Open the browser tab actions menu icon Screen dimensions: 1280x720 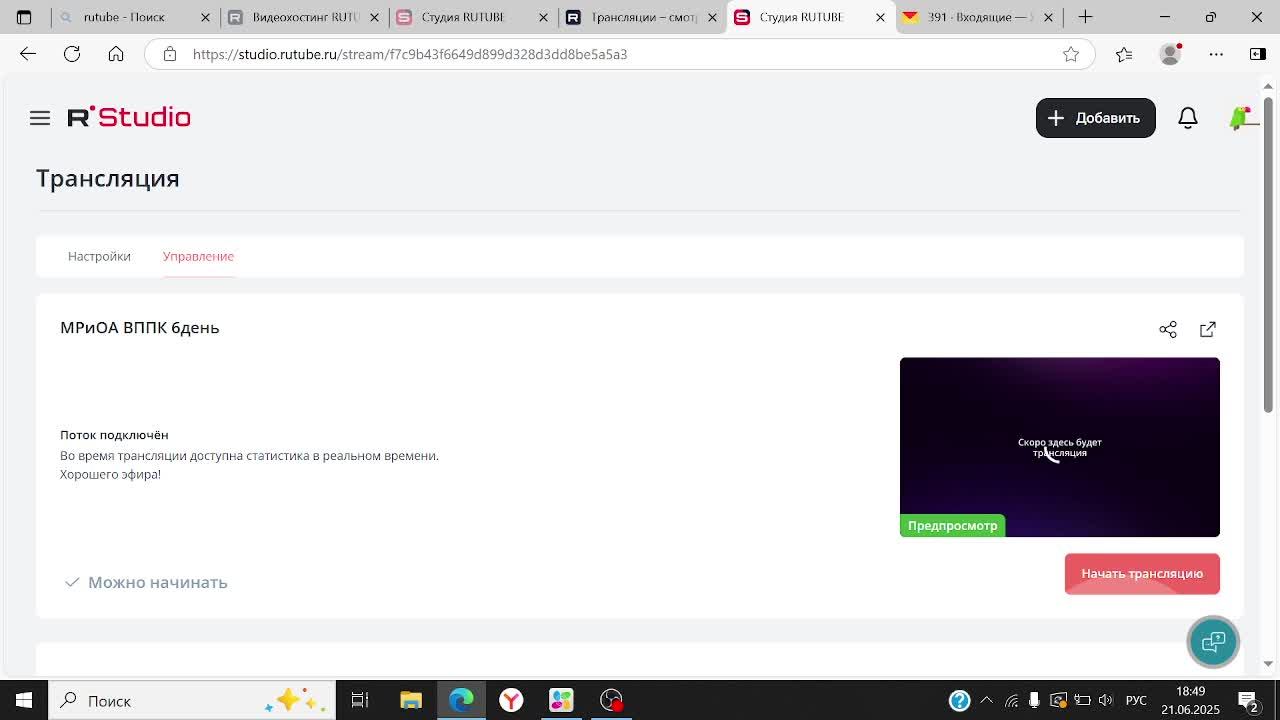click(x=24, y=17)
